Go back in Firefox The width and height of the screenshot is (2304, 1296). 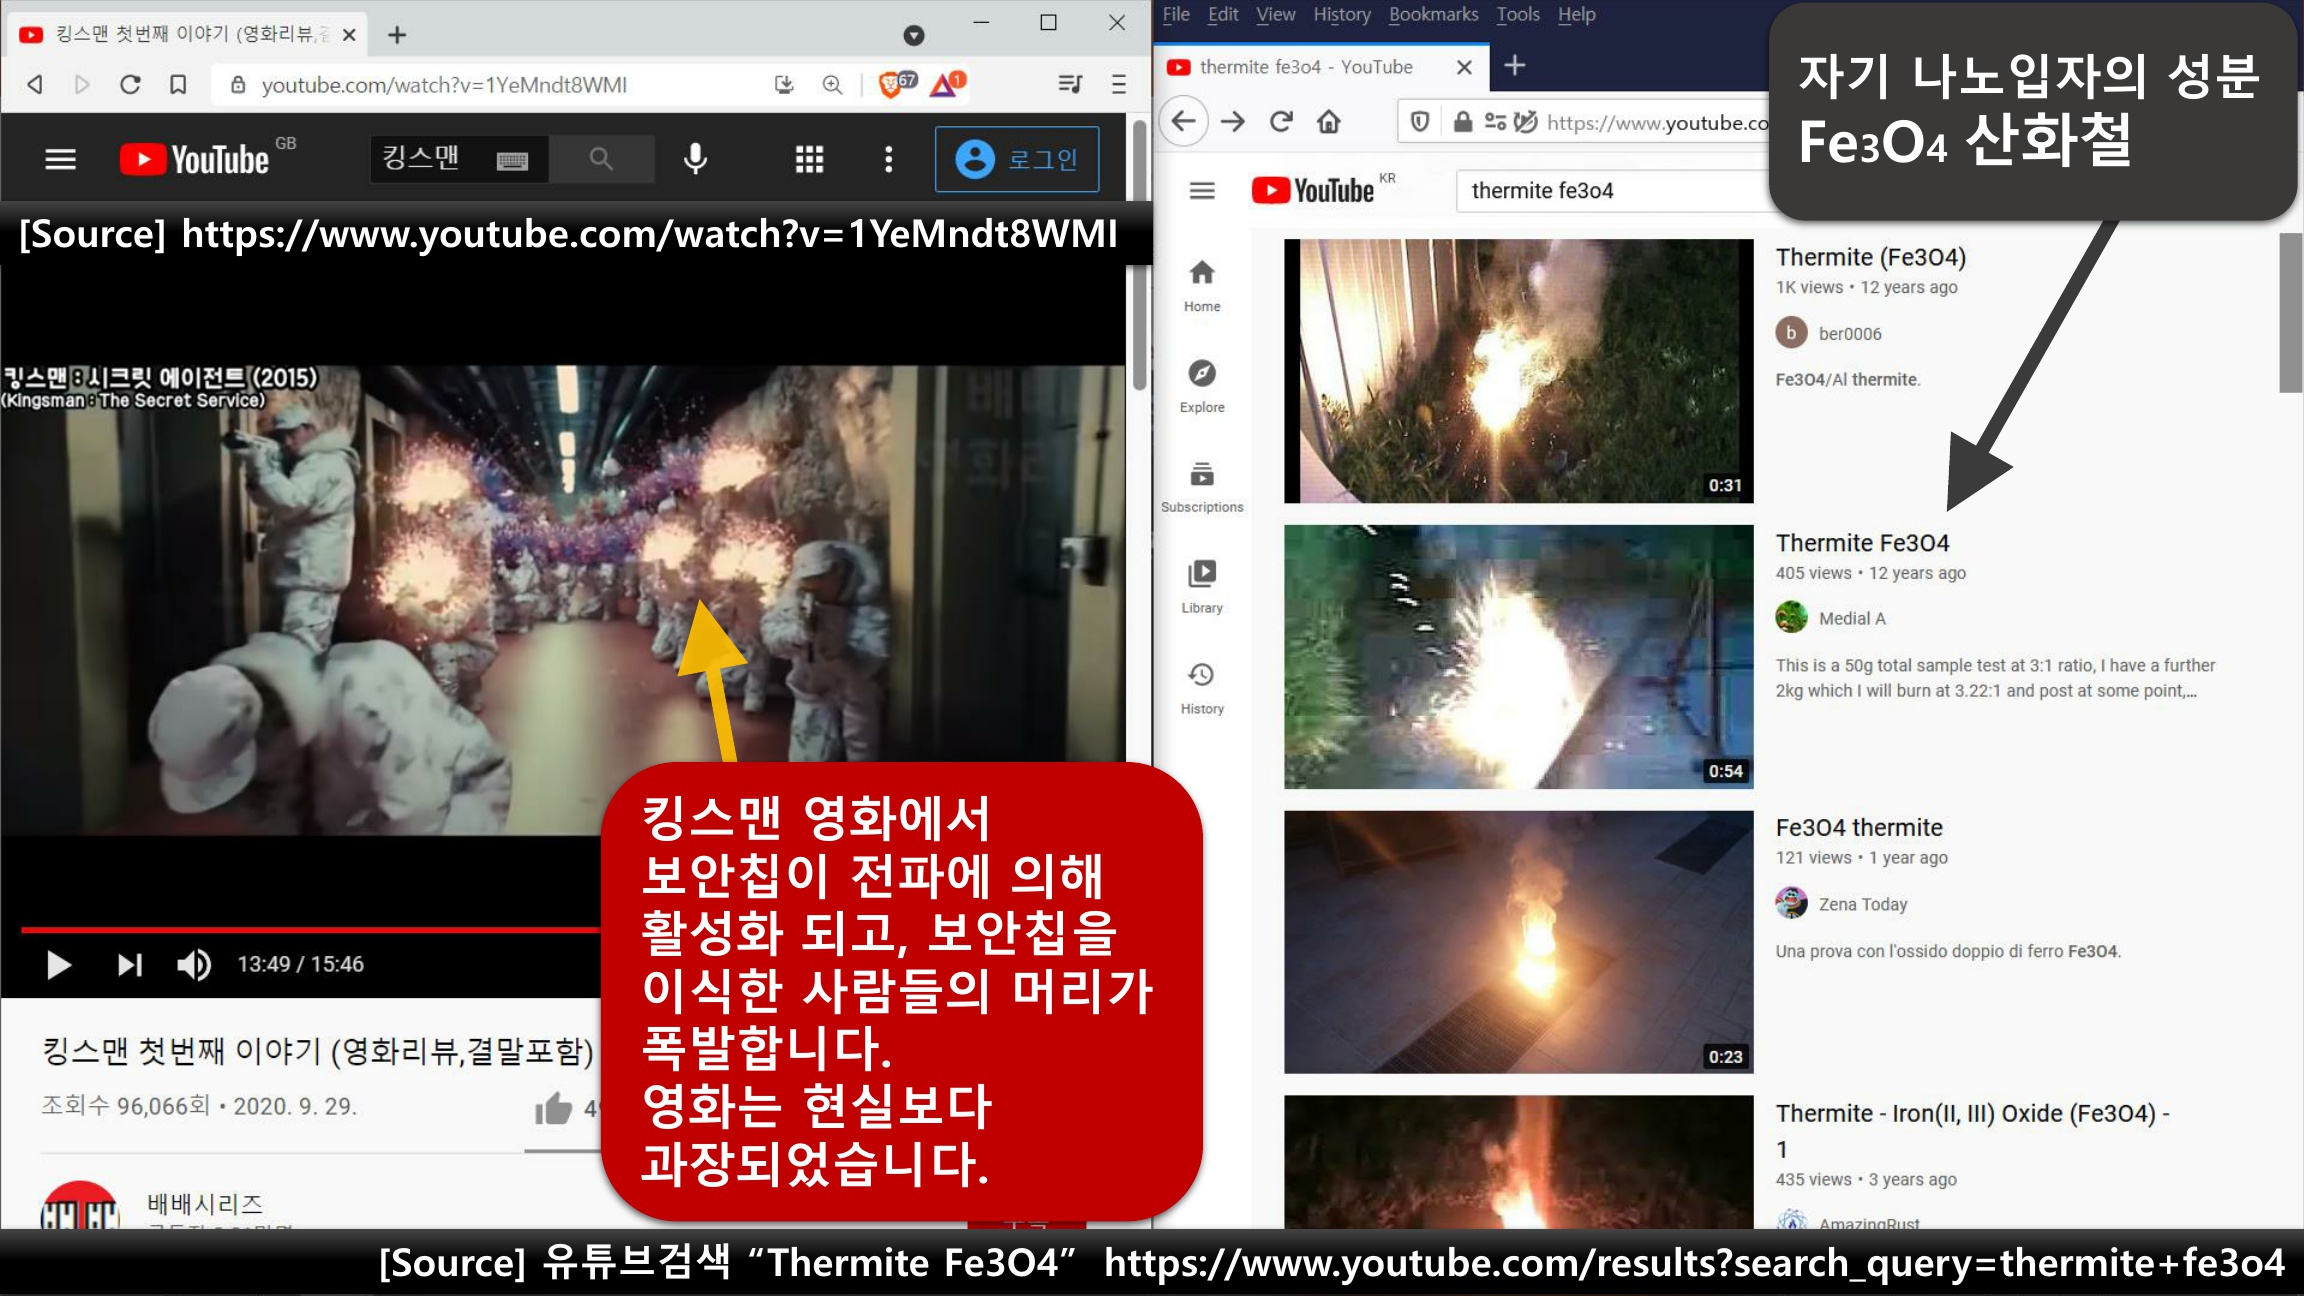(x=1184, y=122)
